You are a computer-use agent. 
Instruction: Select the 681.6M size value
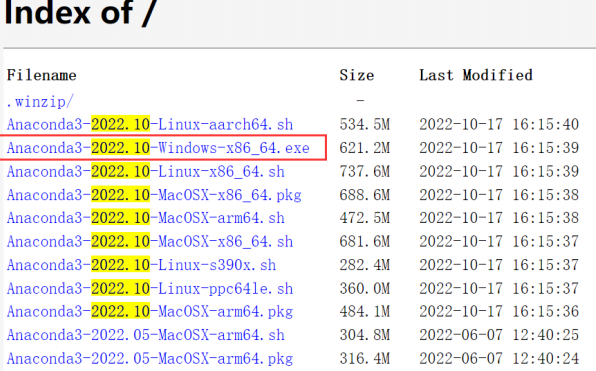365,242
